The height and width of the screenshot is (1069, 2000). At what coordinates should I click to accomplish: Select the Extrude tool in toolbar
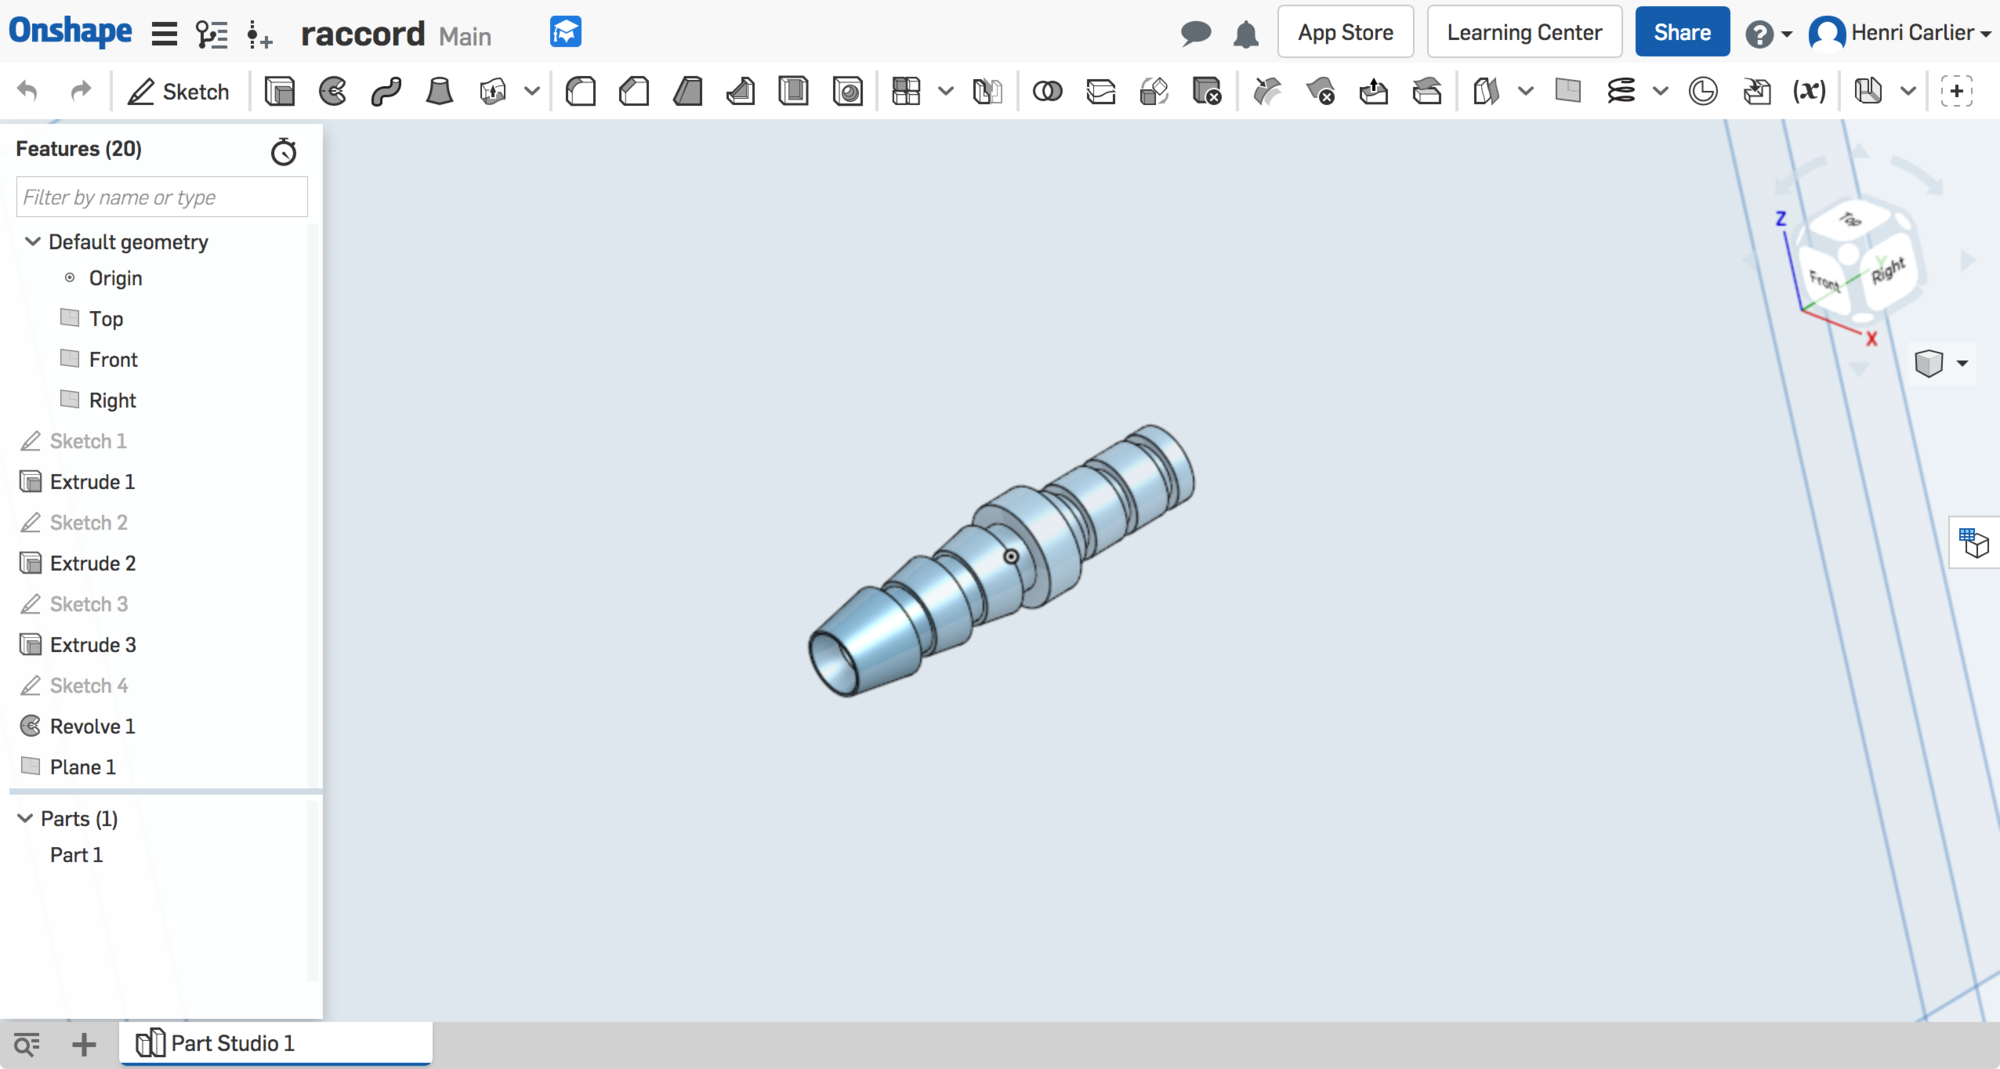click(x=280, y=92)
